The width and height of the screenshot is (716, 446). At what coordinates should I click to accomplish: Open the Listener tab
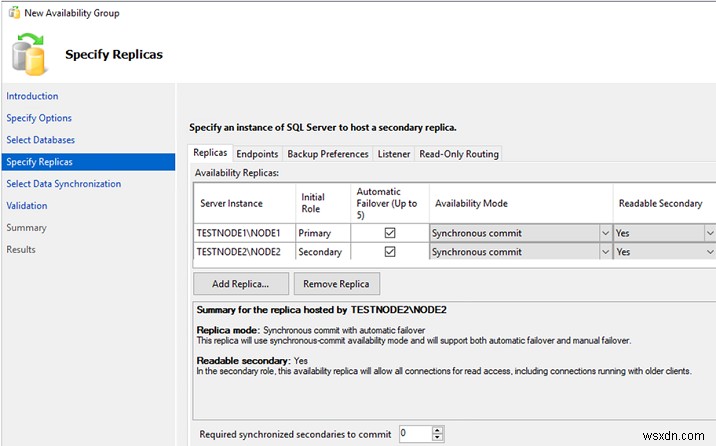click(394, 154)
